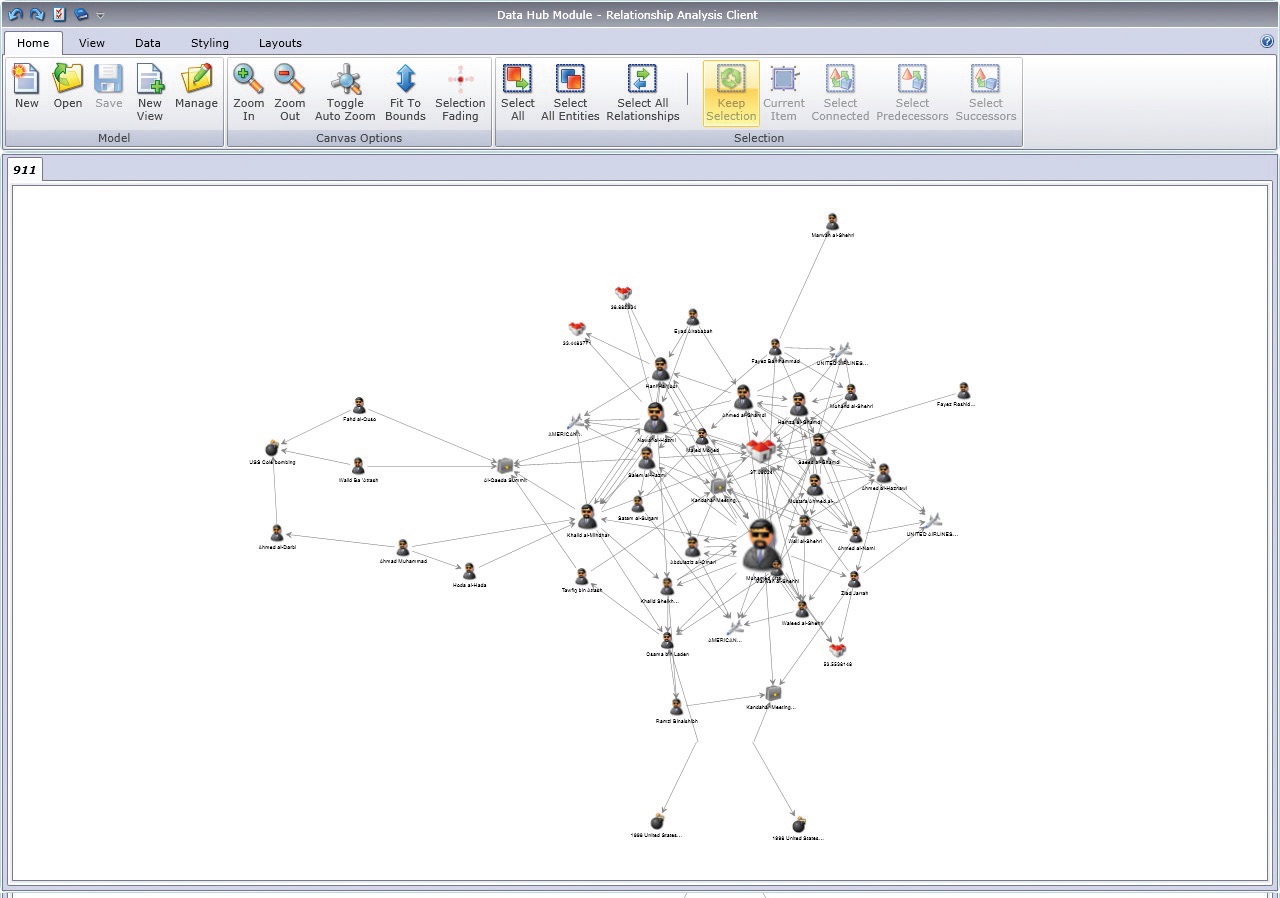Enable Selection Fading
This screenshot has height=898, width=1280.
click(460, 90)
